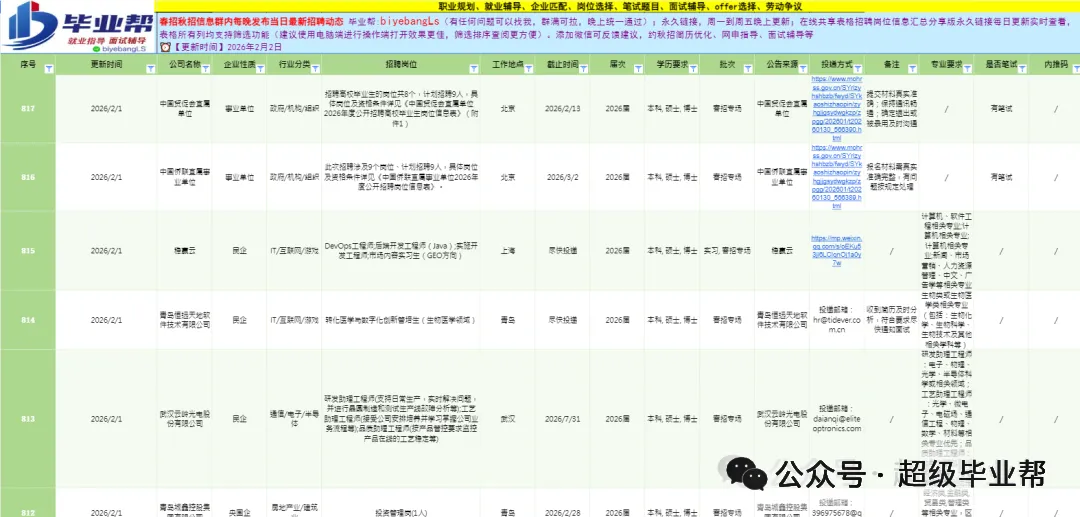Open the 批次 column filter dropdown
This screenshot has height=517, width=1080.
(x=747, y=69)
